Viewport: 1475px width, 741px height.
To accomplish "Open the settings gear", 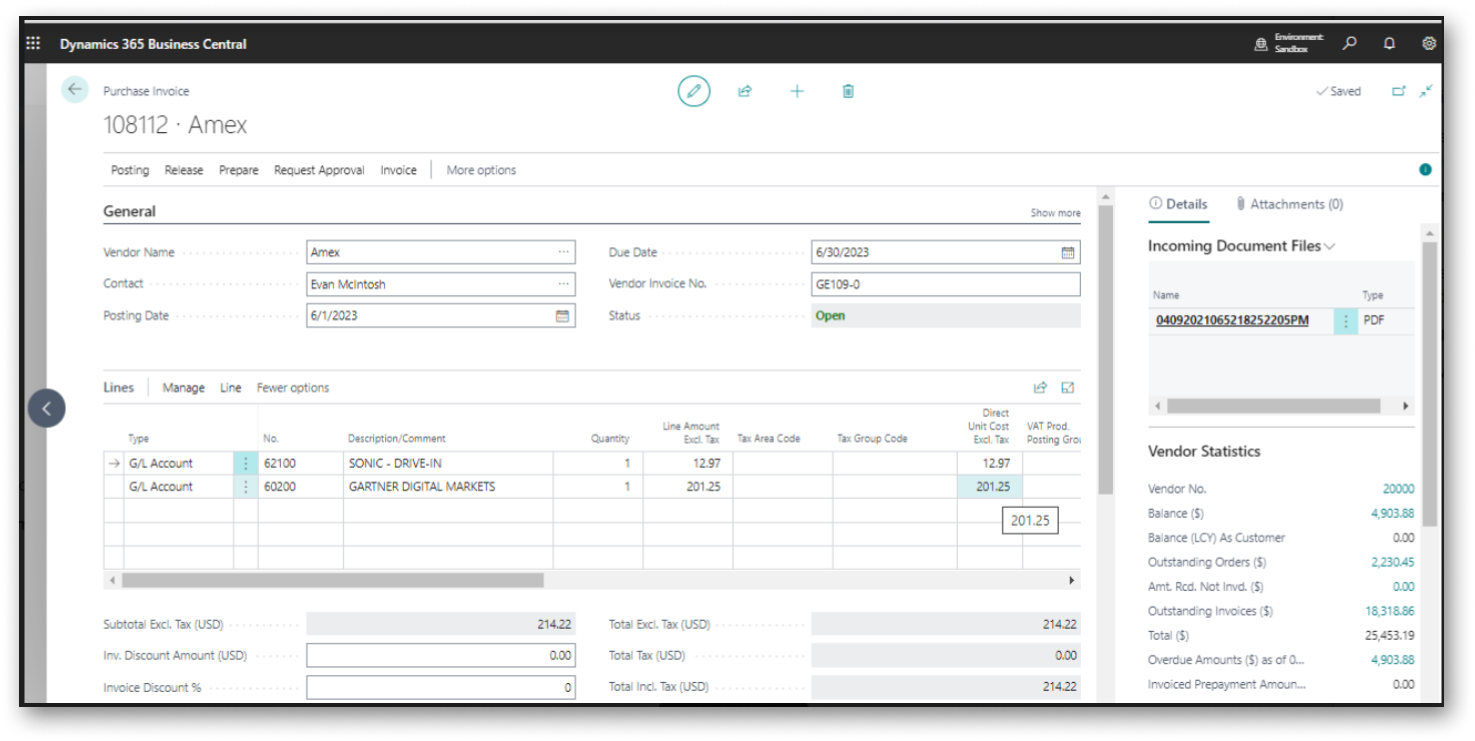I will [x=1429, y=44].
